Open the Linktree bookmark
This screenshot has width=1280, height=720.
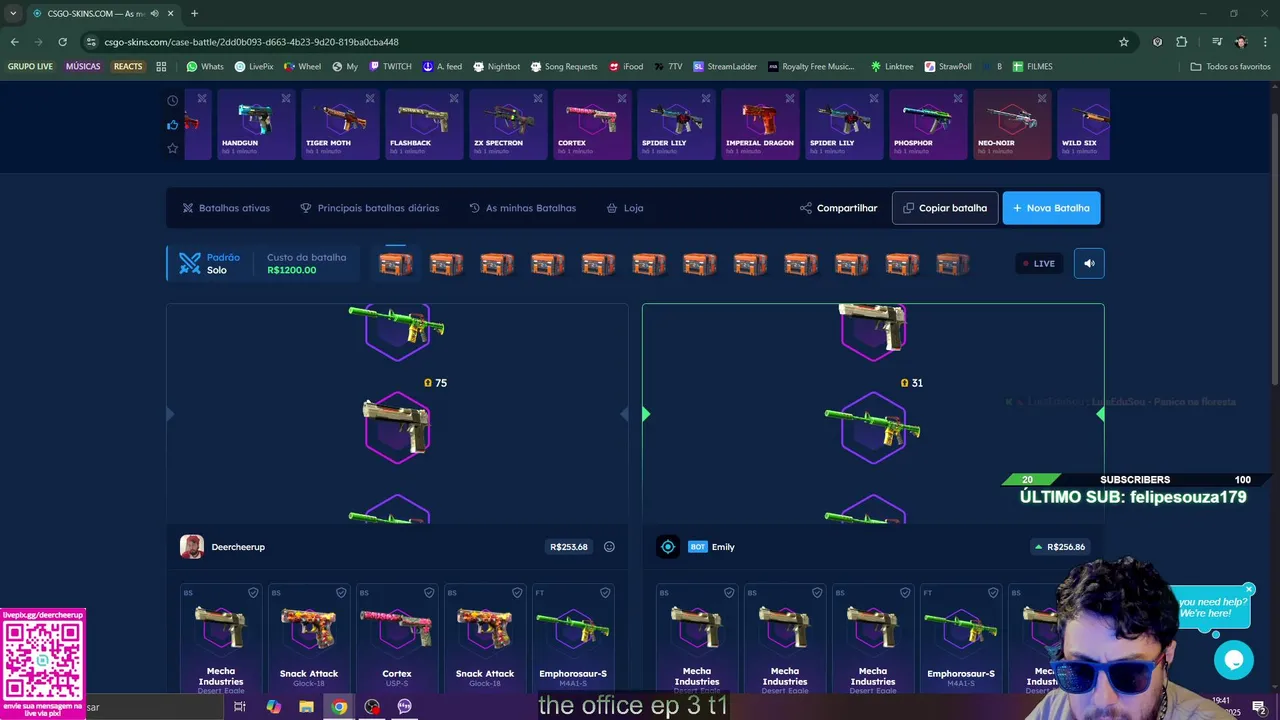tap(891, 66)
